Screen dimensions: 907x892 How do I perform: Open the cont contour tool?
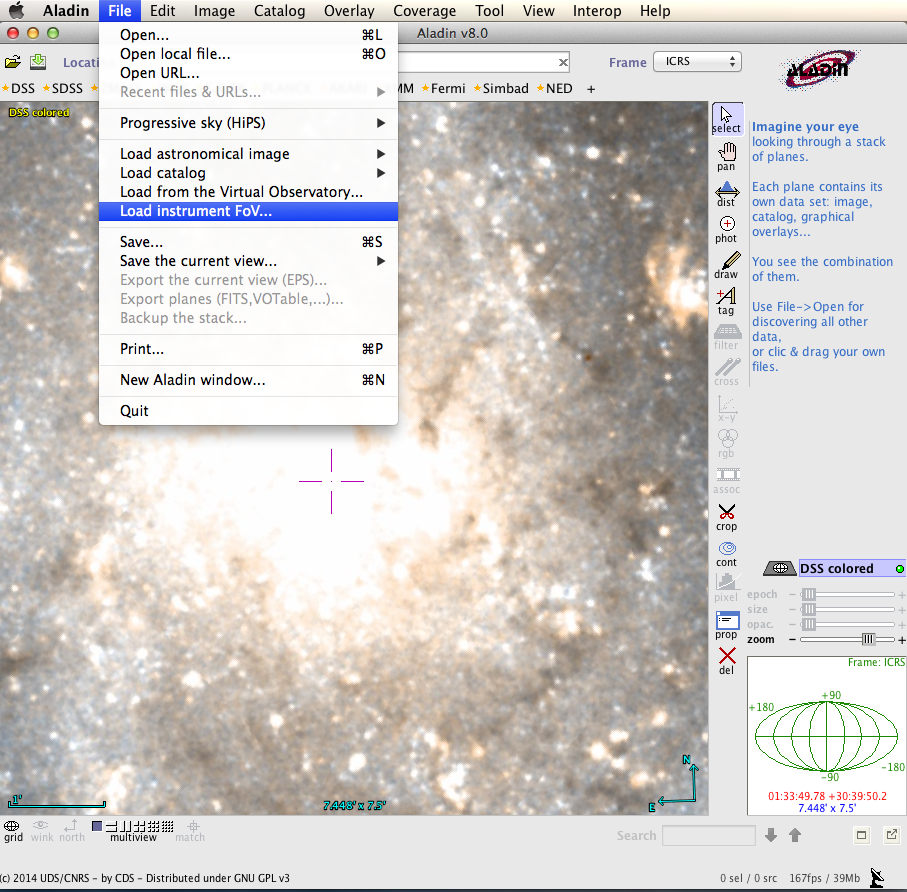tap(726, 551)
